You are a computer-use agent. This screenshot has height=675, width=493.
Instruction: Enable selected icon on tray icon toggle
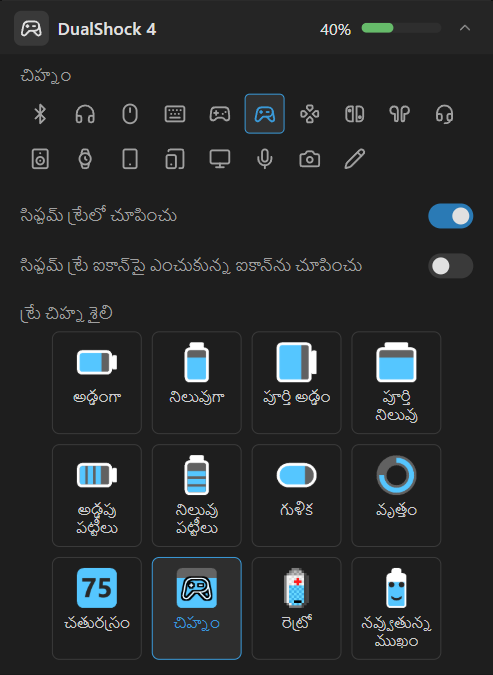click(x=450, y=266)
